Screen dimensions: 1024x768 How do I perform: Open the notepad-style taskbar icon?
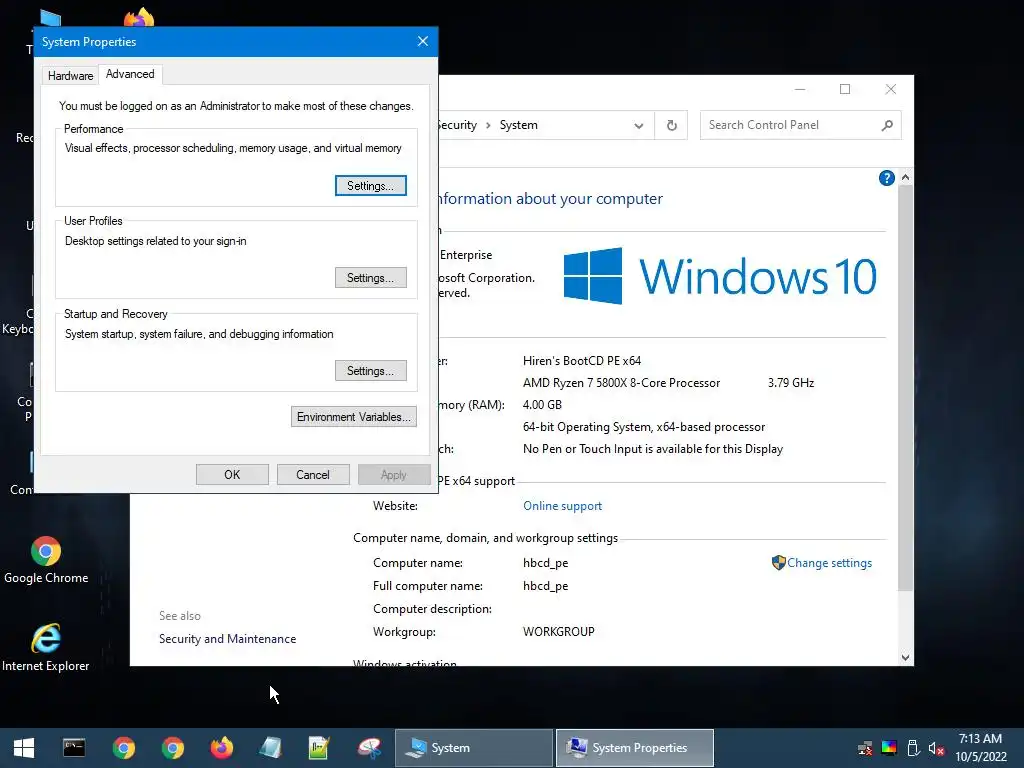(270, 748)
